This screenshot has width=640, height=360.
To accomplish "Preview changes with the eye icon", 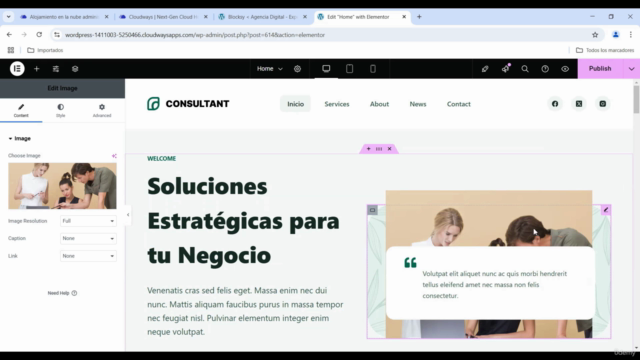I will (x=565, y=69).
